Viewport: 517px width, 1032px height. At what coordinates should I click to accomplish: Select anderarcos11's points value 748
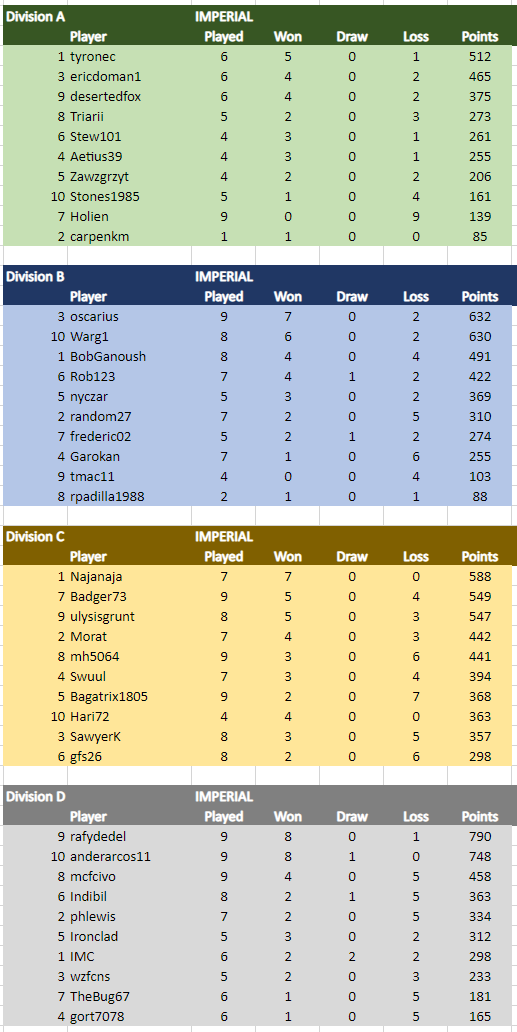[480, 856]
